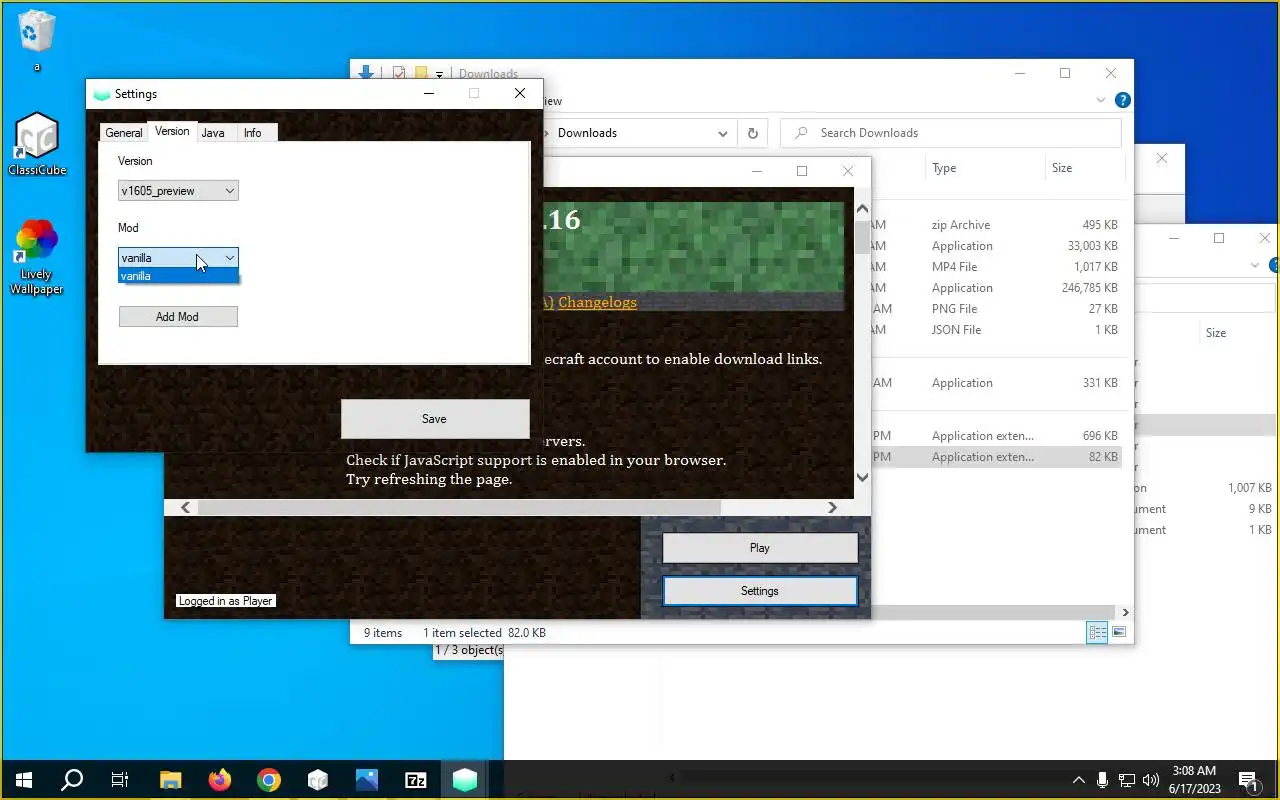1280x800 pixels.
Task: Click the Windows Start button
Action: (x=24, y=780)
